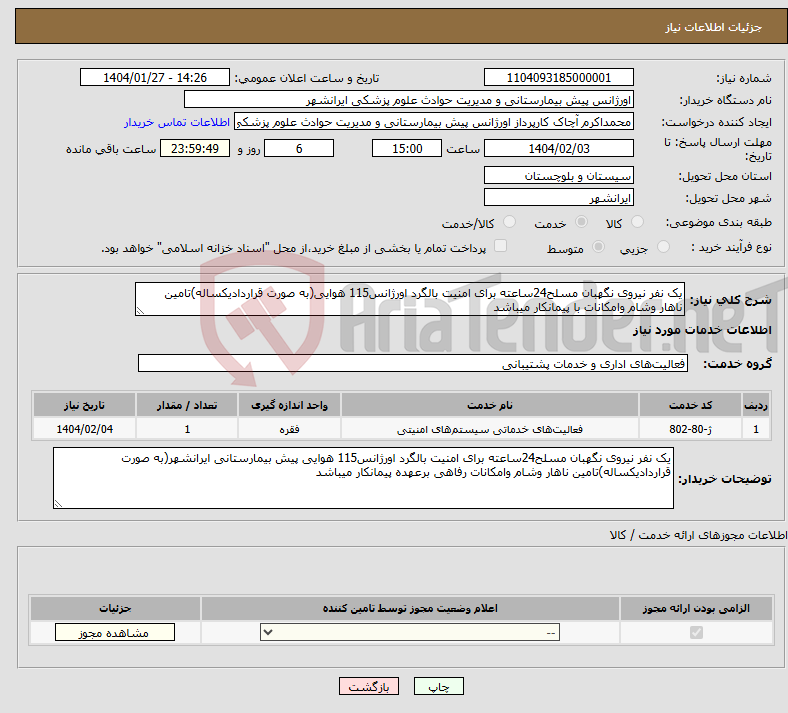Click the گروه خدمت field
This screenshot has width=788, height=713.
(413, 363)
